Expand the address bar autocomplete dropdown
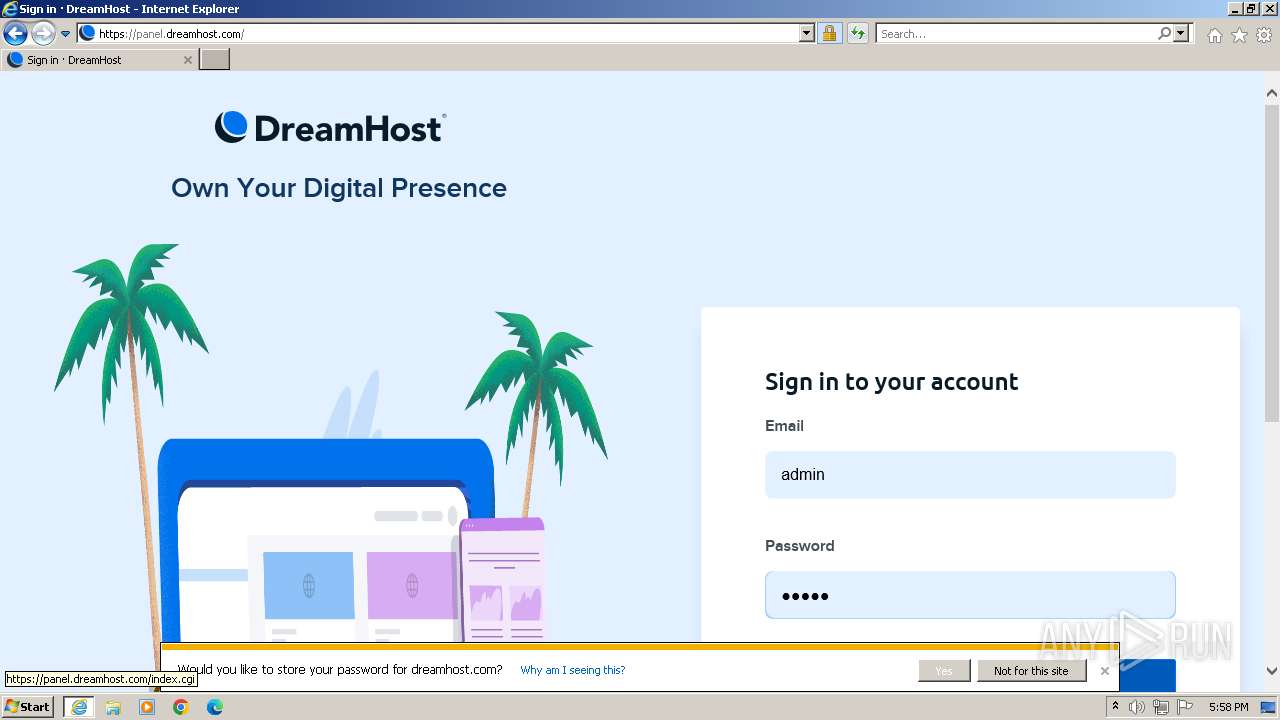1280x720 pixels. pos(807,34)
